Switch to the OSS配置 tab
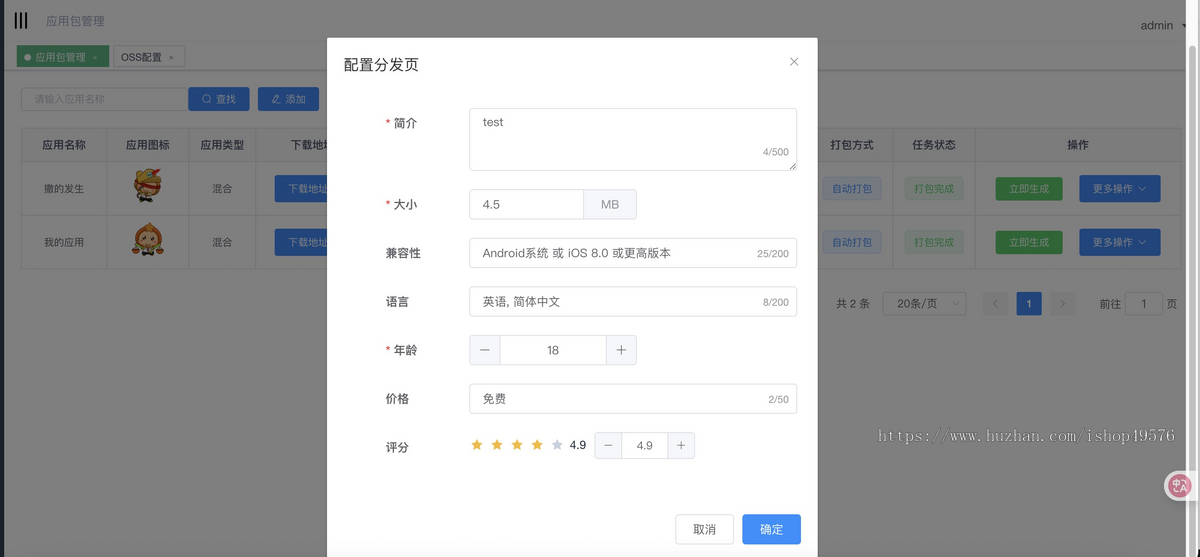This screenshot has width=1200, height=557. (141, 57)
